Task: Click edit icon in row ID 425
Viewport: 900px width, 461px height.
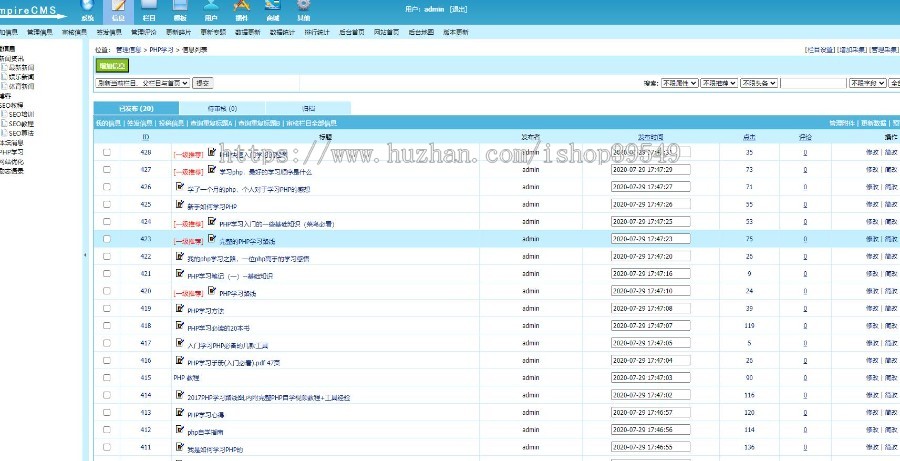Action: 180,204
